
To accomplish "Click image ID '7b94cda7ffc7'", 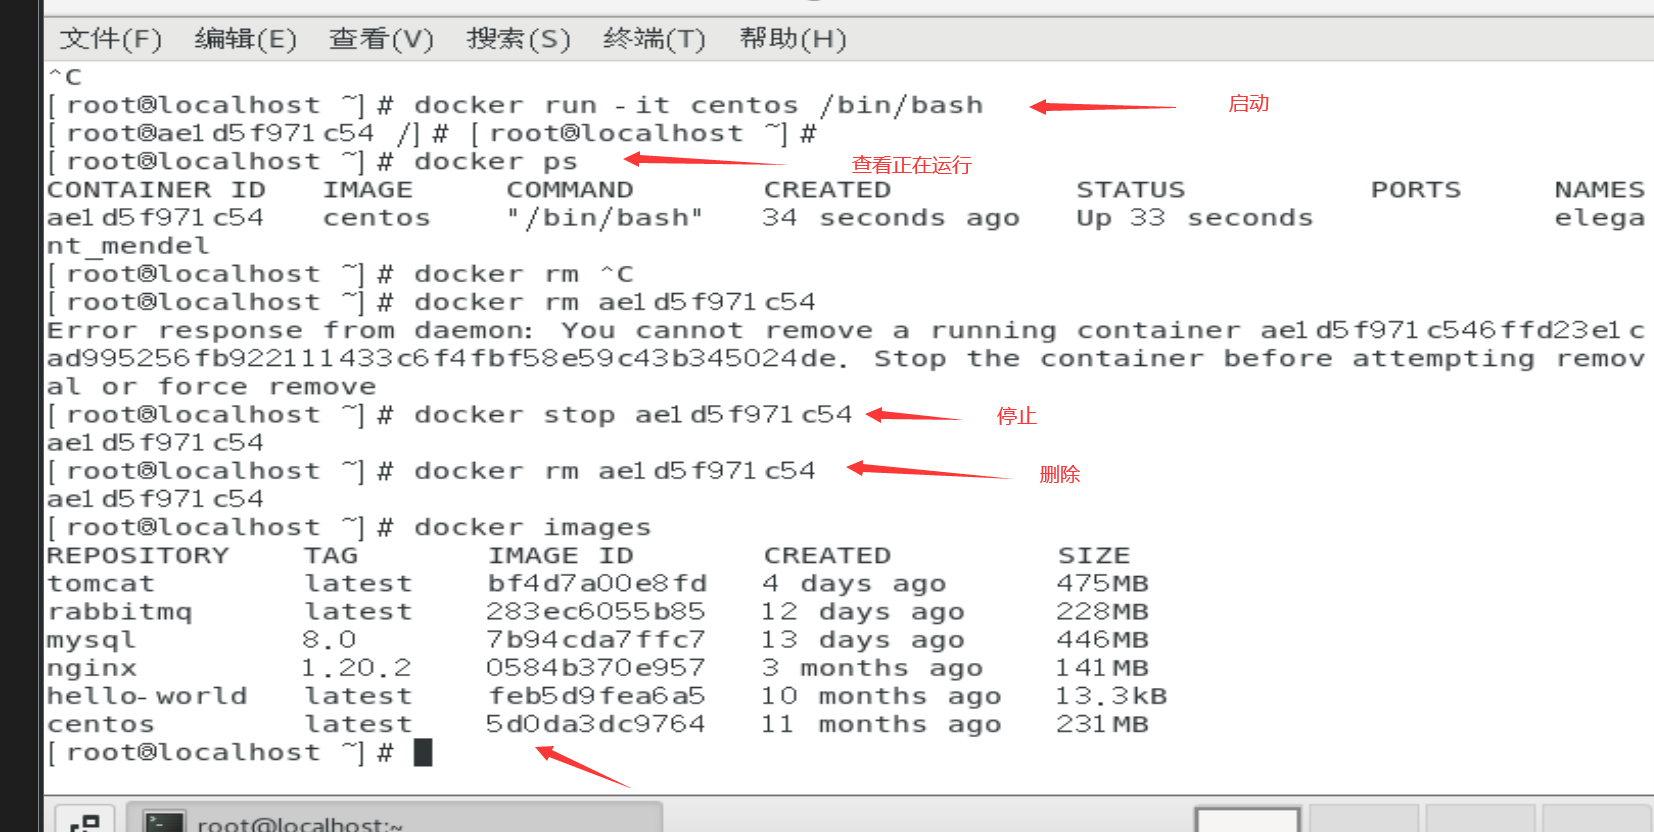I will tap(596, 640).
